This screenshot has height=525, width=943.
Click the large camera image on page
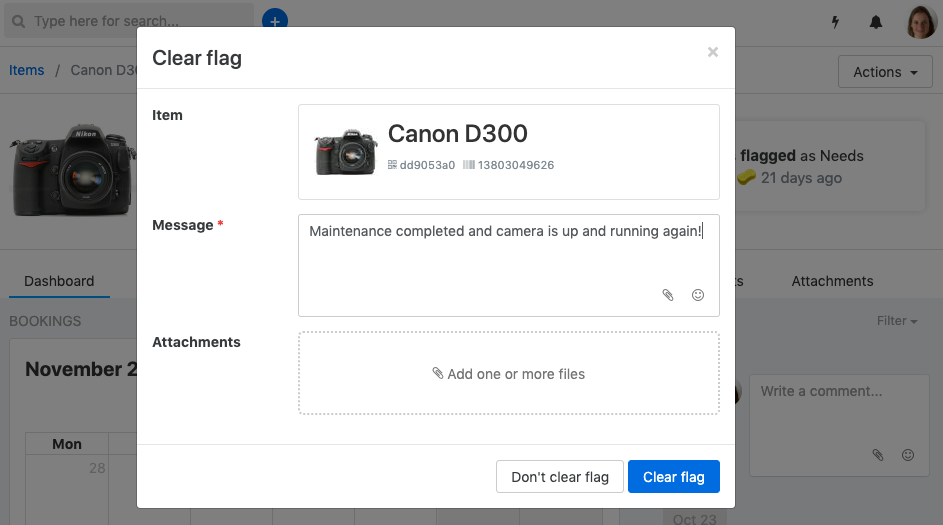[72, 170]
